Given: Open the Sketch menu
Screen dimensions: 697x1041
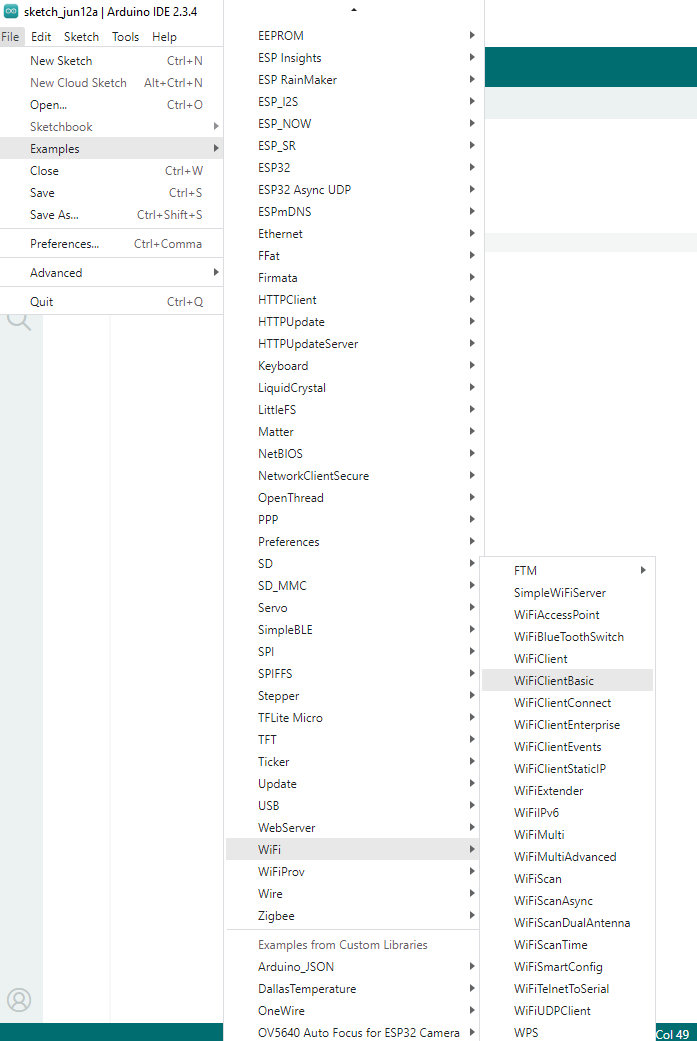Looking at the screenshot, I should (x=81, y=37).
